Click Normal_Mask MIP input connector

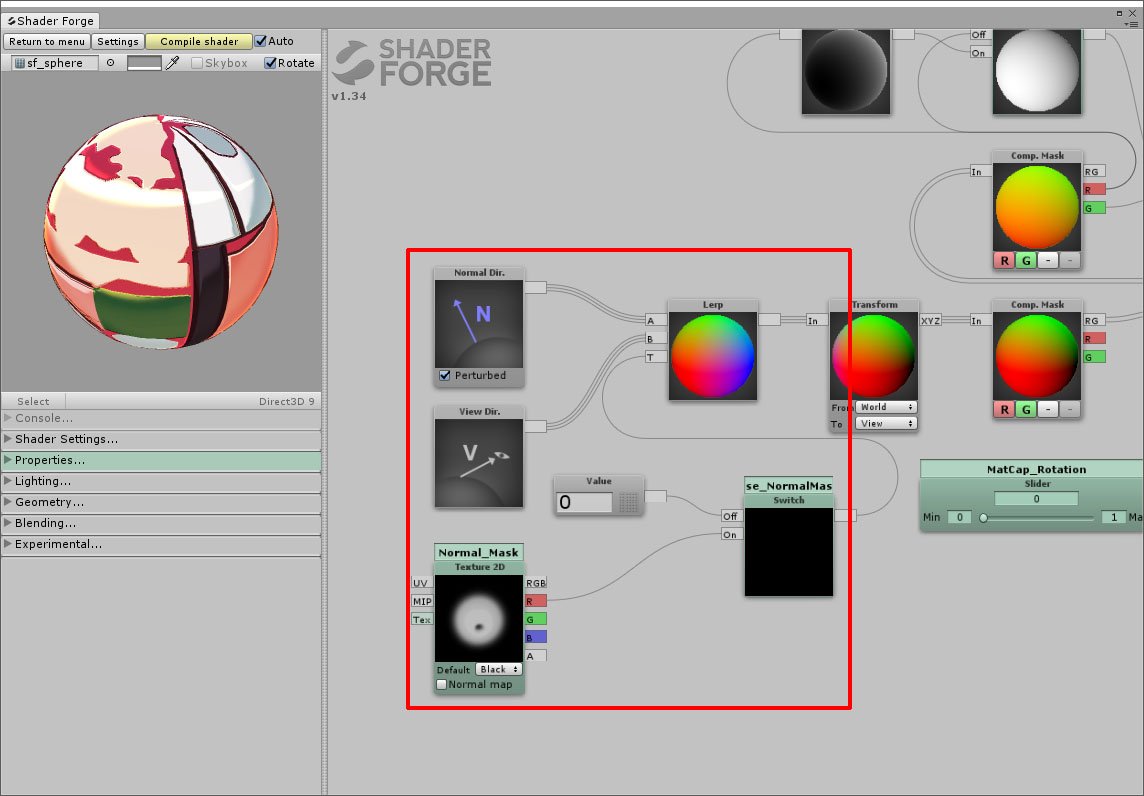[422, 601]
